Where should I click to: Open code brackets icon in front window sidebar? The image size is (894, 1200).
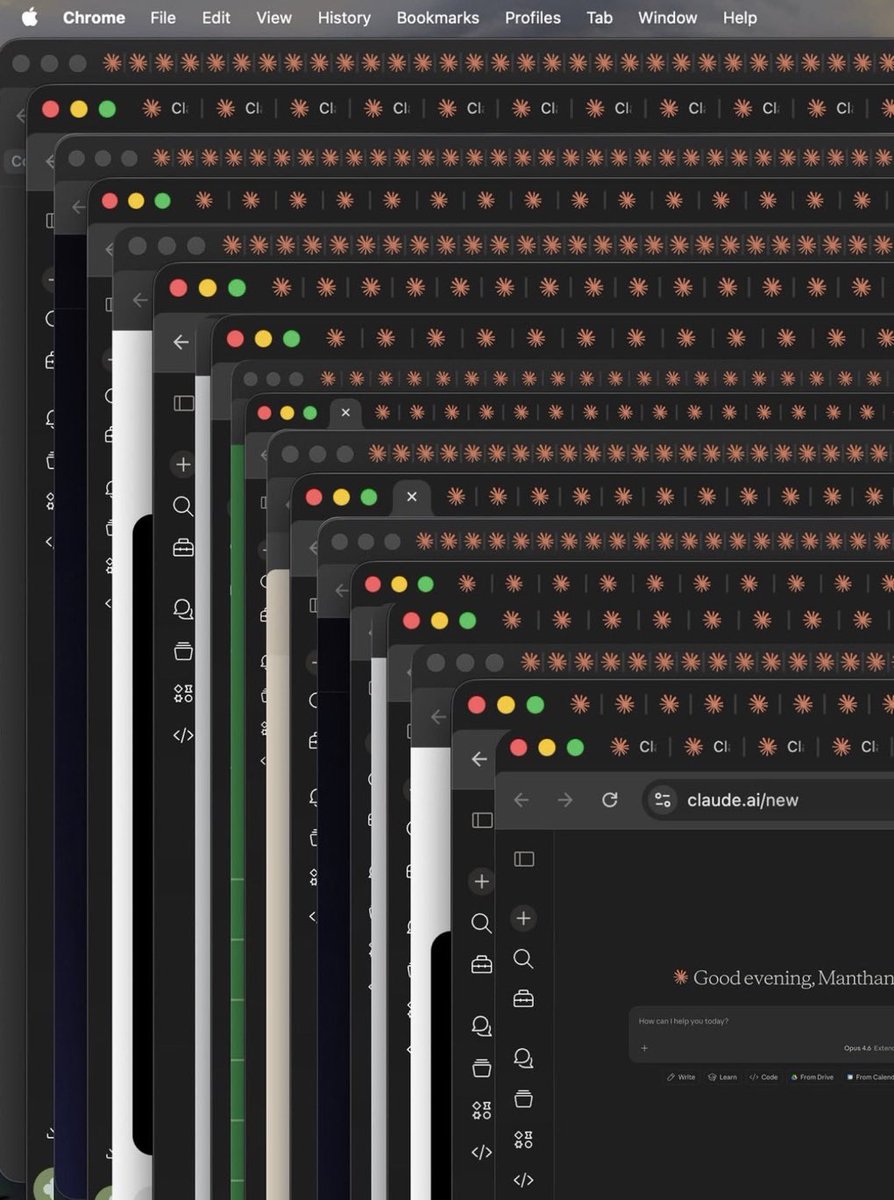point(523,1180)
